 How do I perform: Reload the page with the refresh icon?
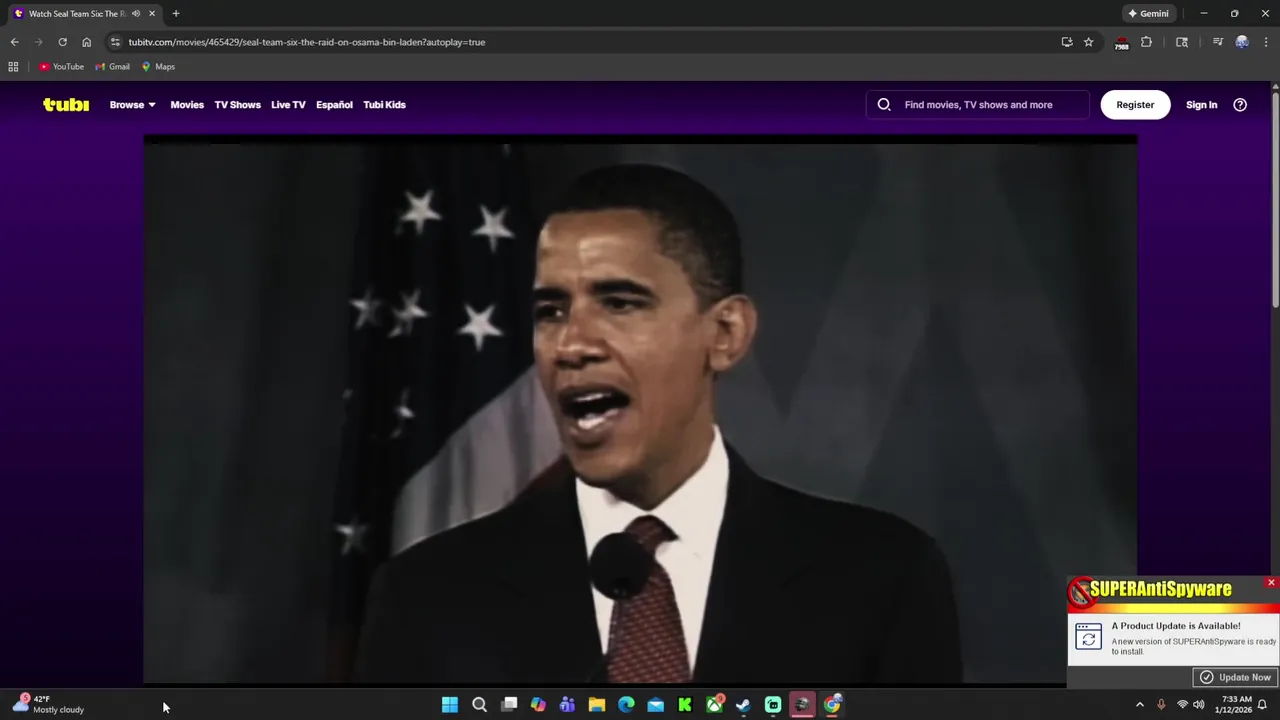(62, 42)
